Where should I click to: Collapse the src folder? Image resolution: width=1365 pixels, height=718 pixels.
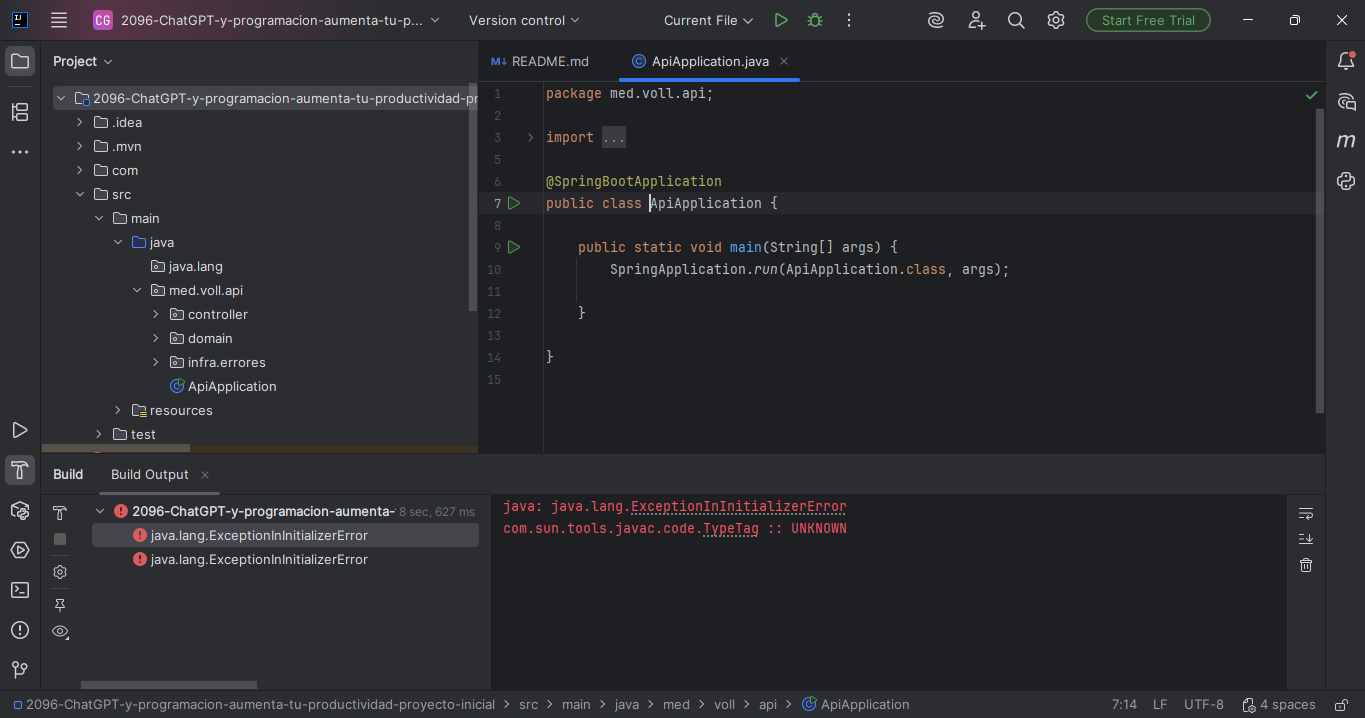click(x=80, y=194)
